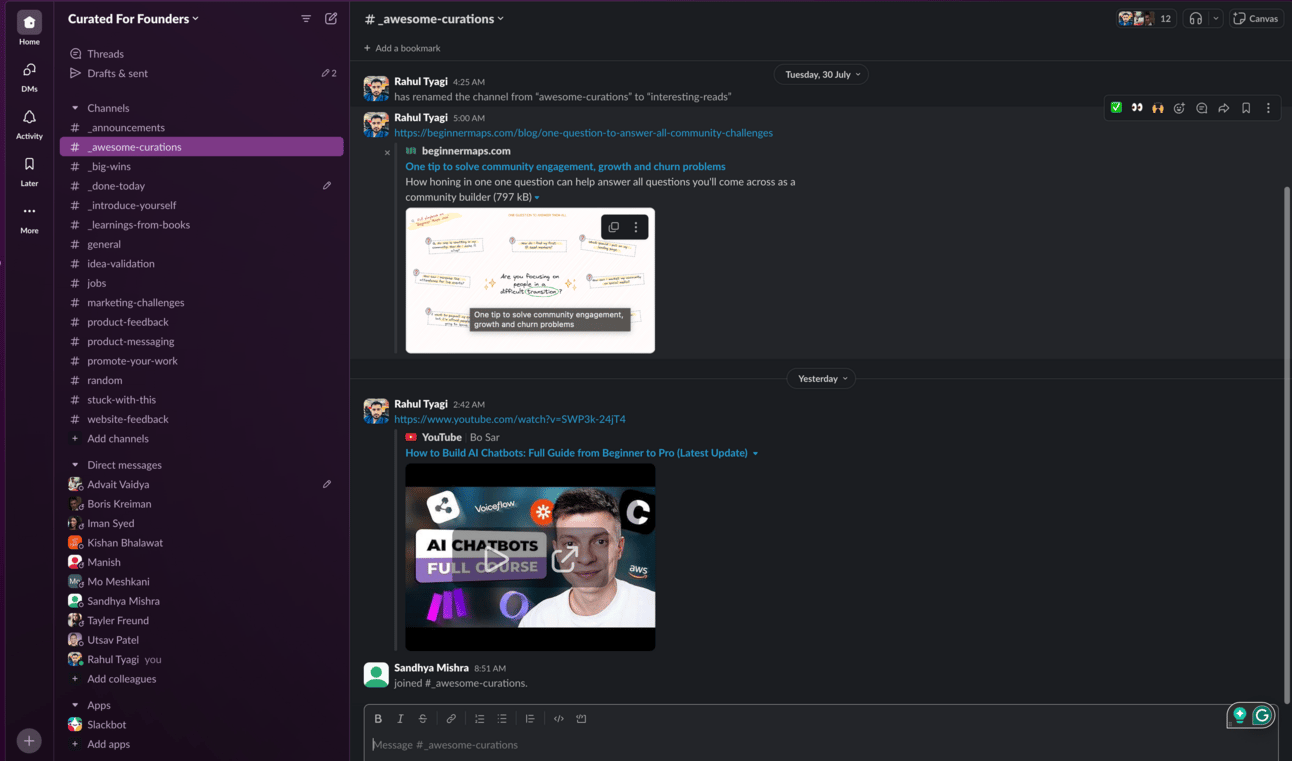
Task: Open the Later saved items
Action: coord(29,170)
